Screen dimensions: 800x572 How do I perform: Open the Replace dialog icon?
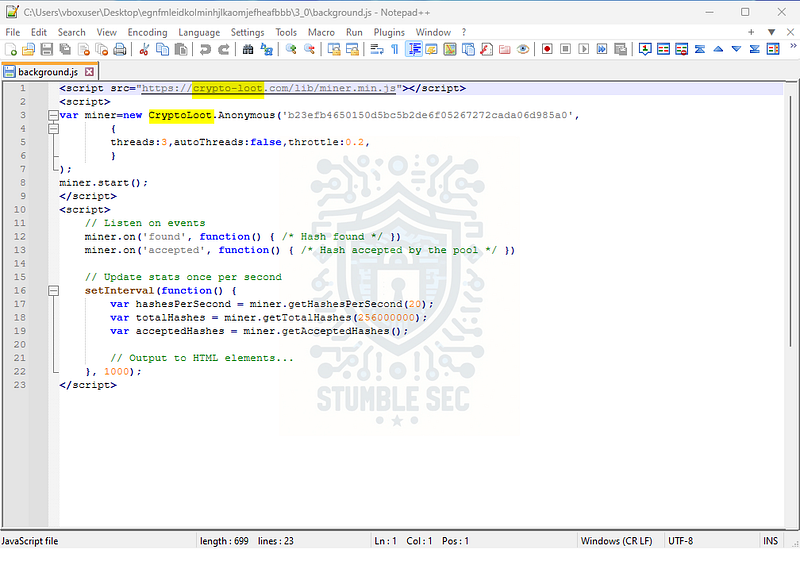(266, 49)
